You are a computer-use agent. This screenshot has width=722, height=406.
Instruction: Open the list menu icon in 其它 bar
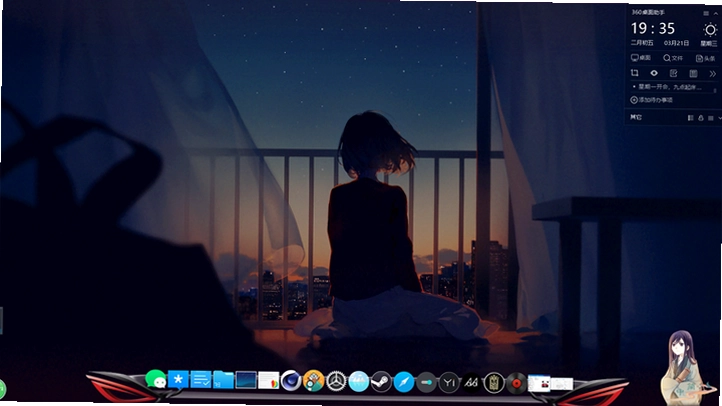[x=710, y=118]
